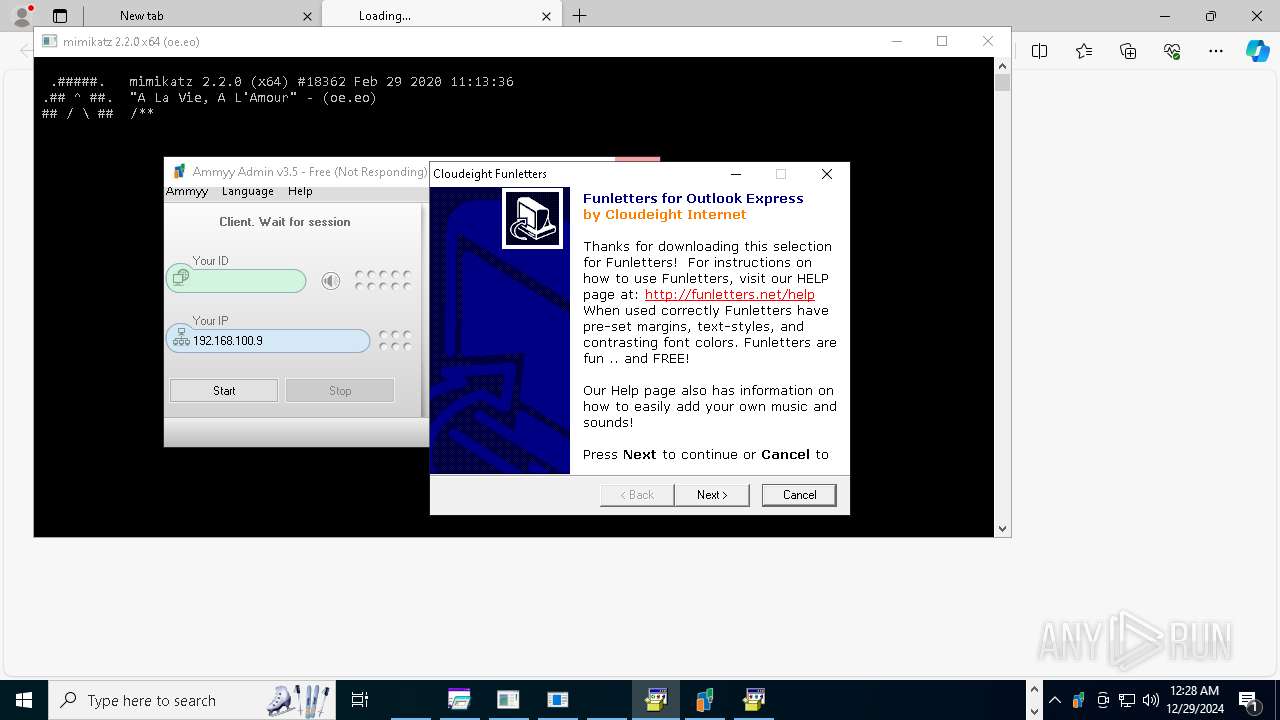Switch to the Loading... browser tab
Image resolution: width=1280 pixels, height=720 pixels.
tap(385, 16)
